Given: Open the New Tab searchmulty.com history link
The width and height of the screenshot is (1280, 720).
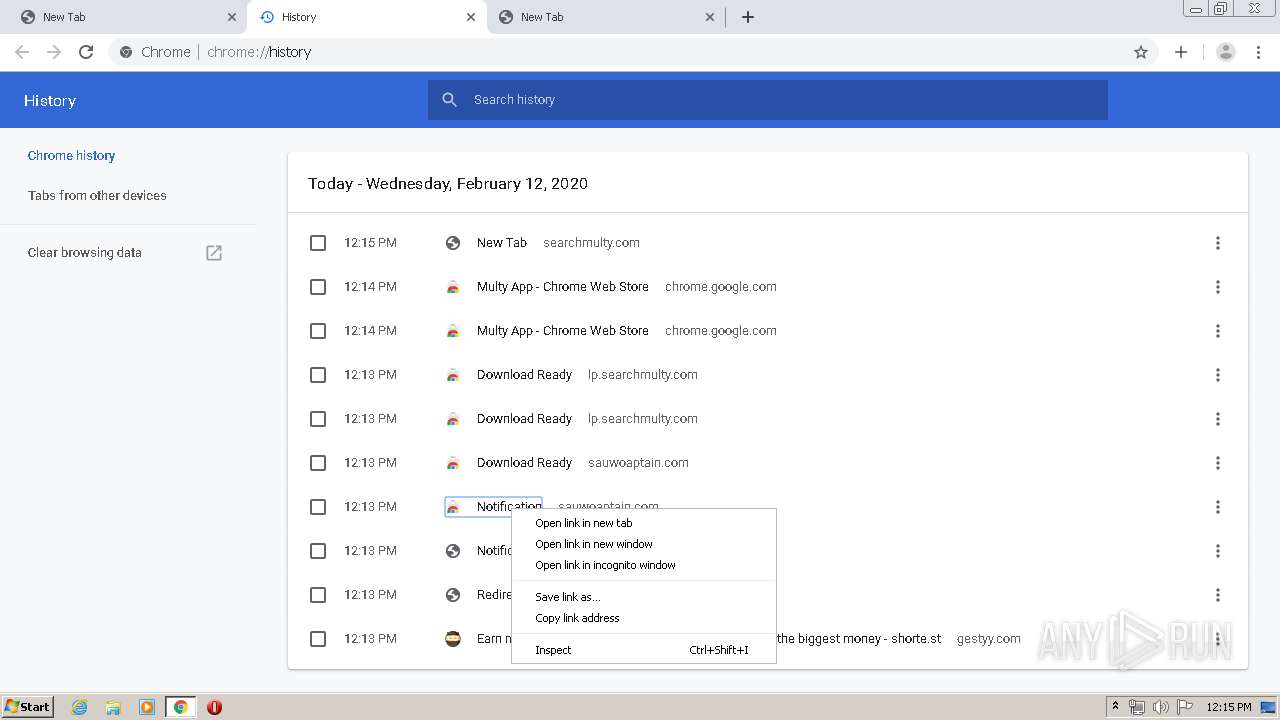Looking at the screenshot, I should coord(502,243).
